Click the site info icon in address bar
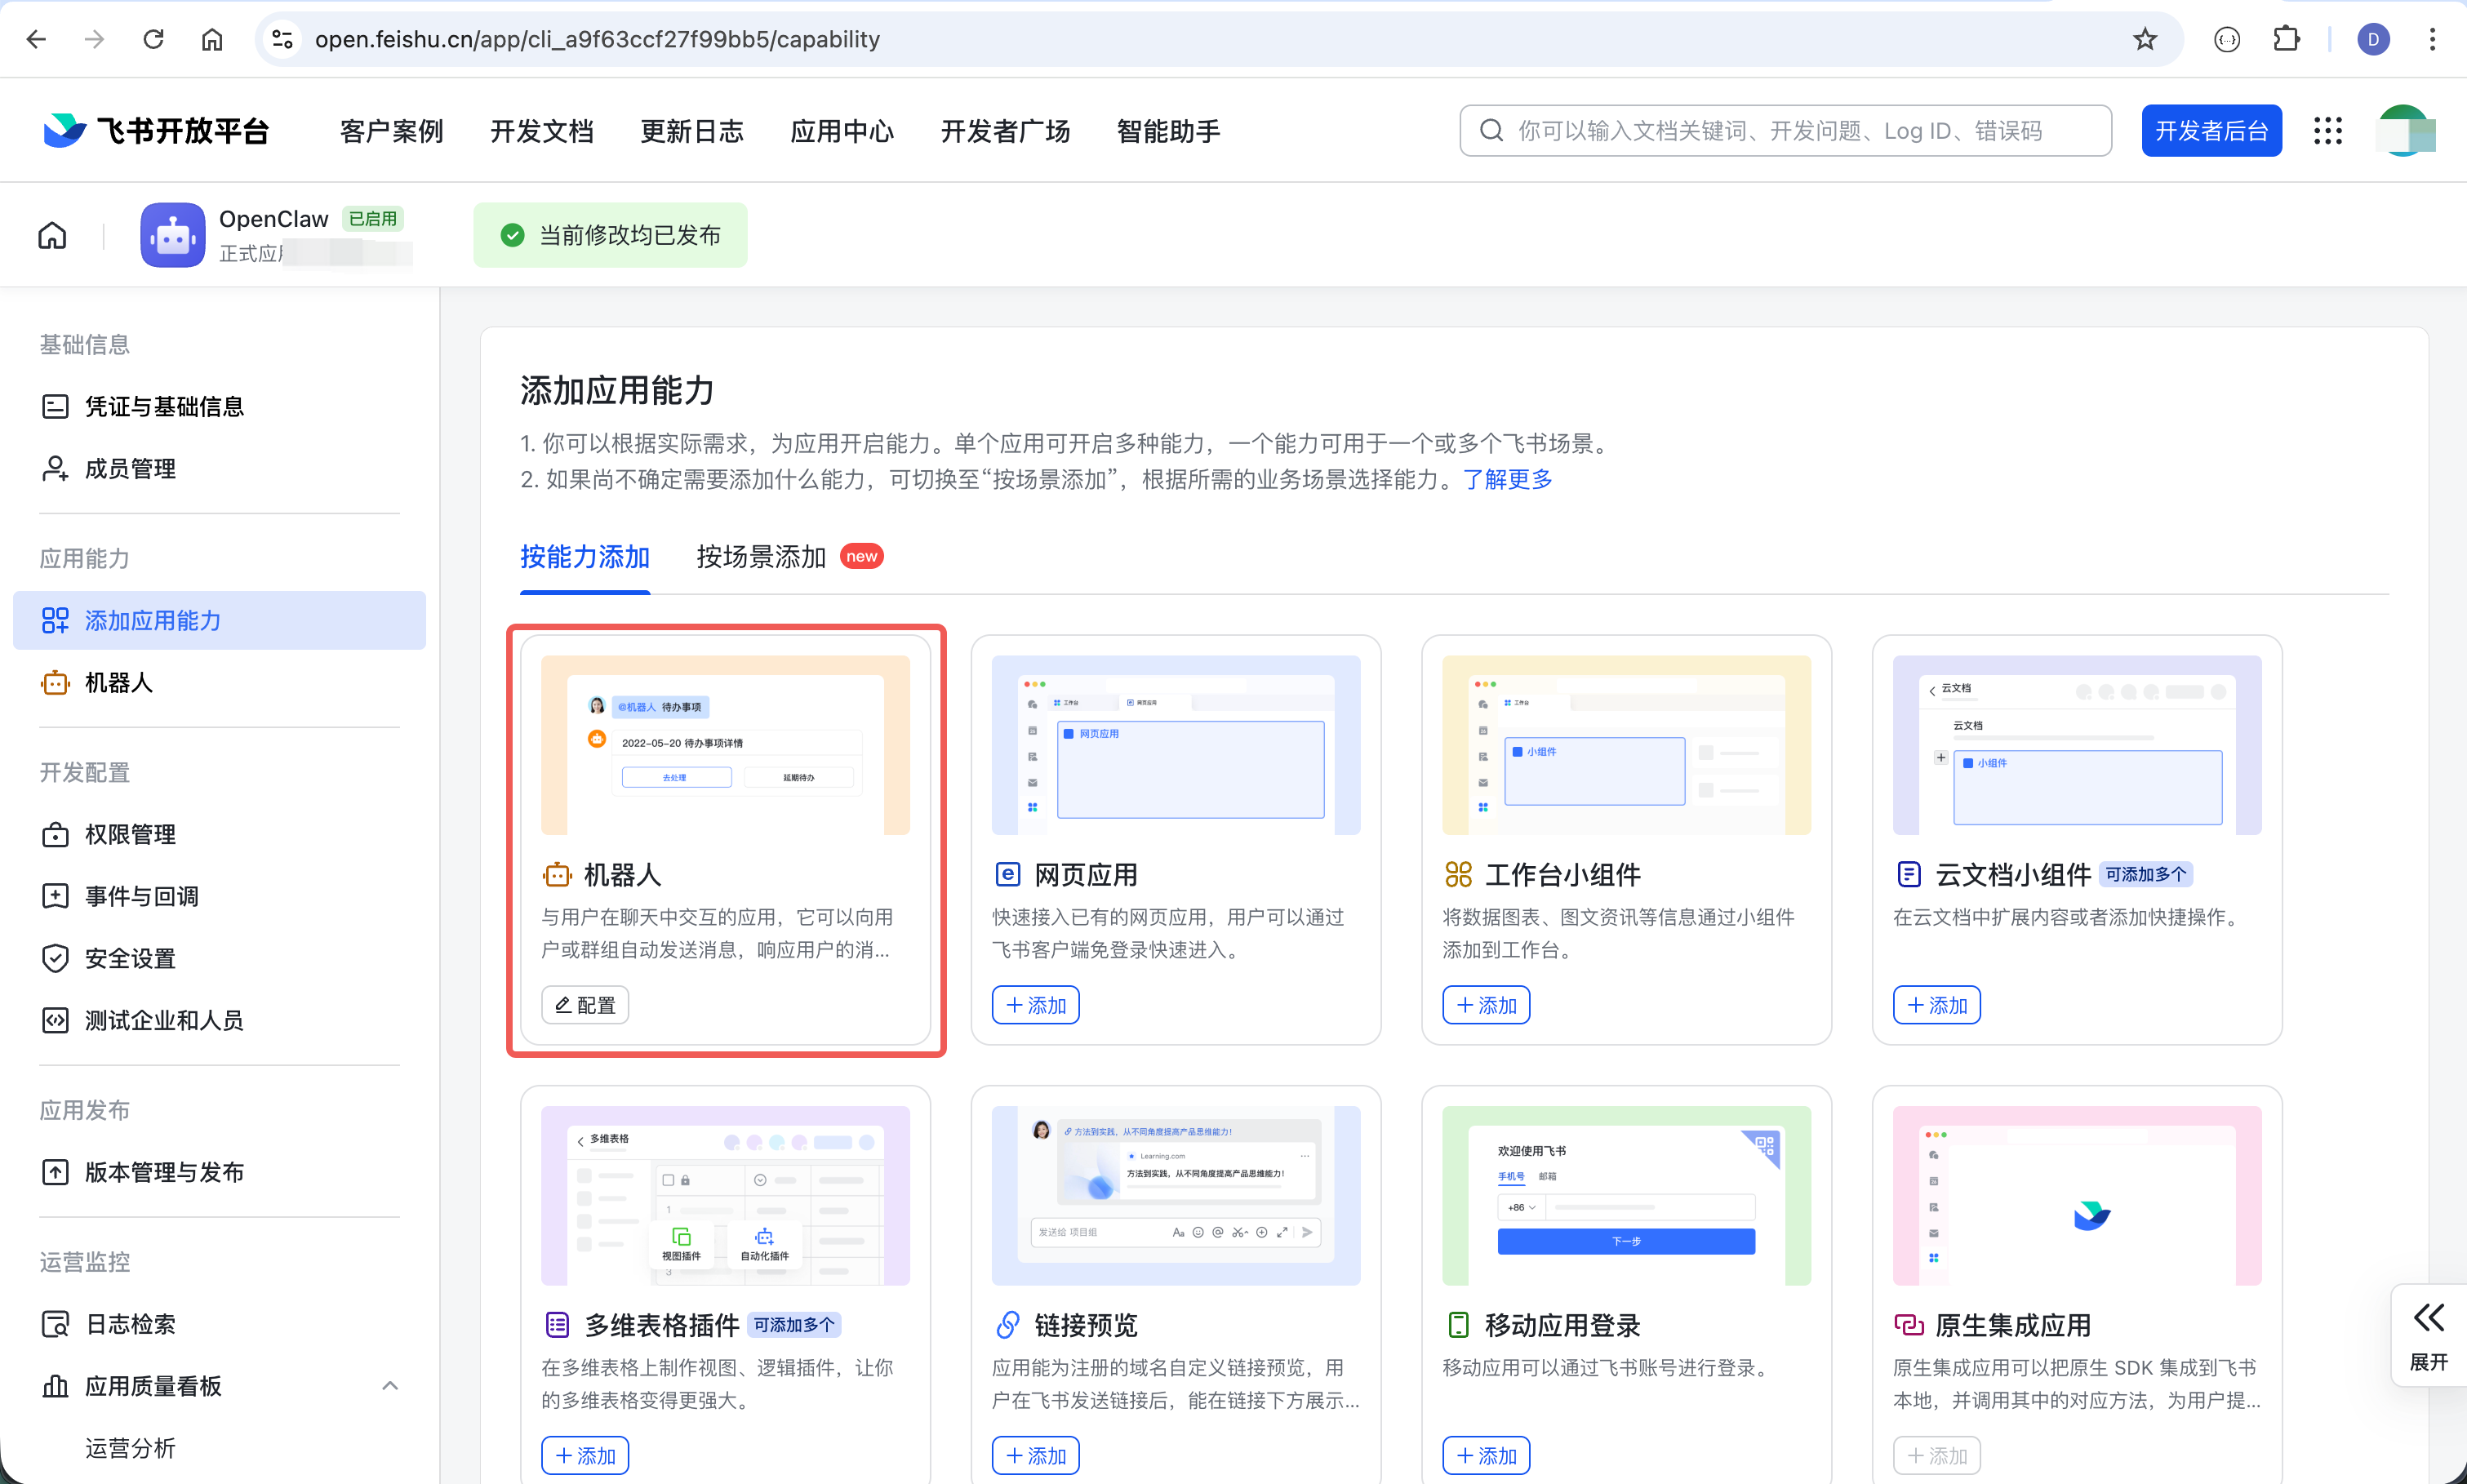 283,39
